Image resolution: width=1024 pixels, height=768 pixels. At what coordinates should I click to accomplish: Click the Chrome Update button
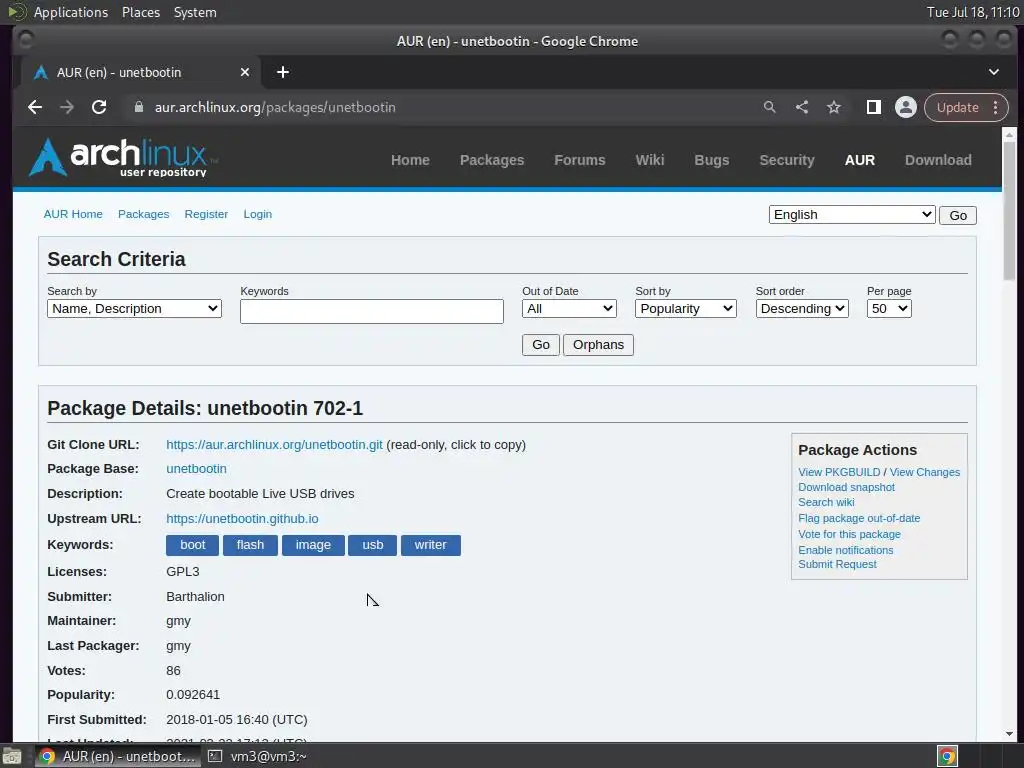coord(957,107)
